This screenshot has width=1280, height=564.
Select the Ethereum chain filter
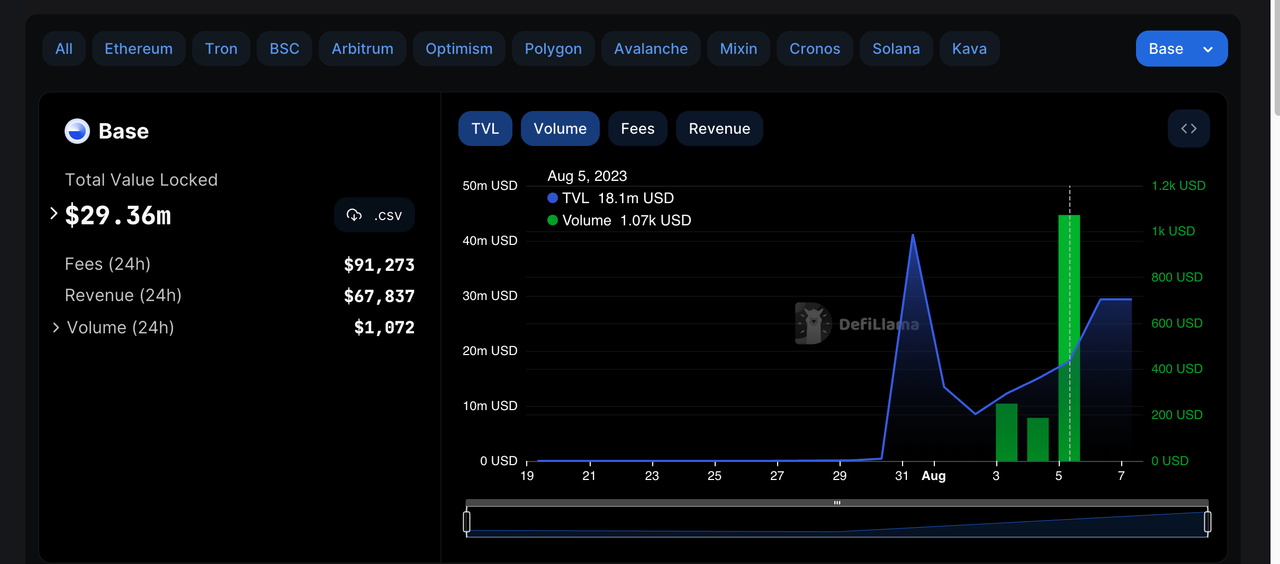[x=139, y=49]
